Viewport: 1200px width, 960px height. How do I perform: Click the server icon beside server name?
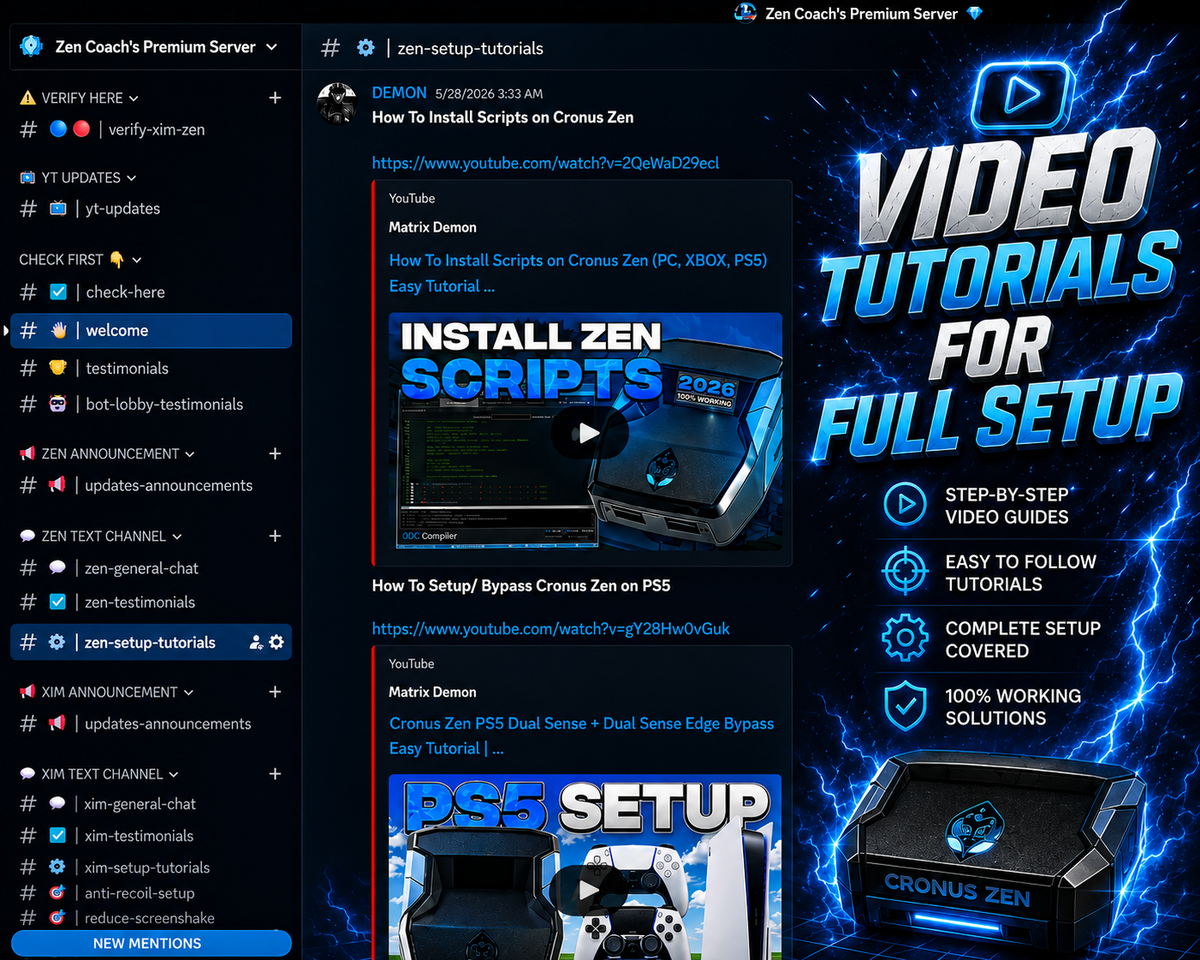33,47
